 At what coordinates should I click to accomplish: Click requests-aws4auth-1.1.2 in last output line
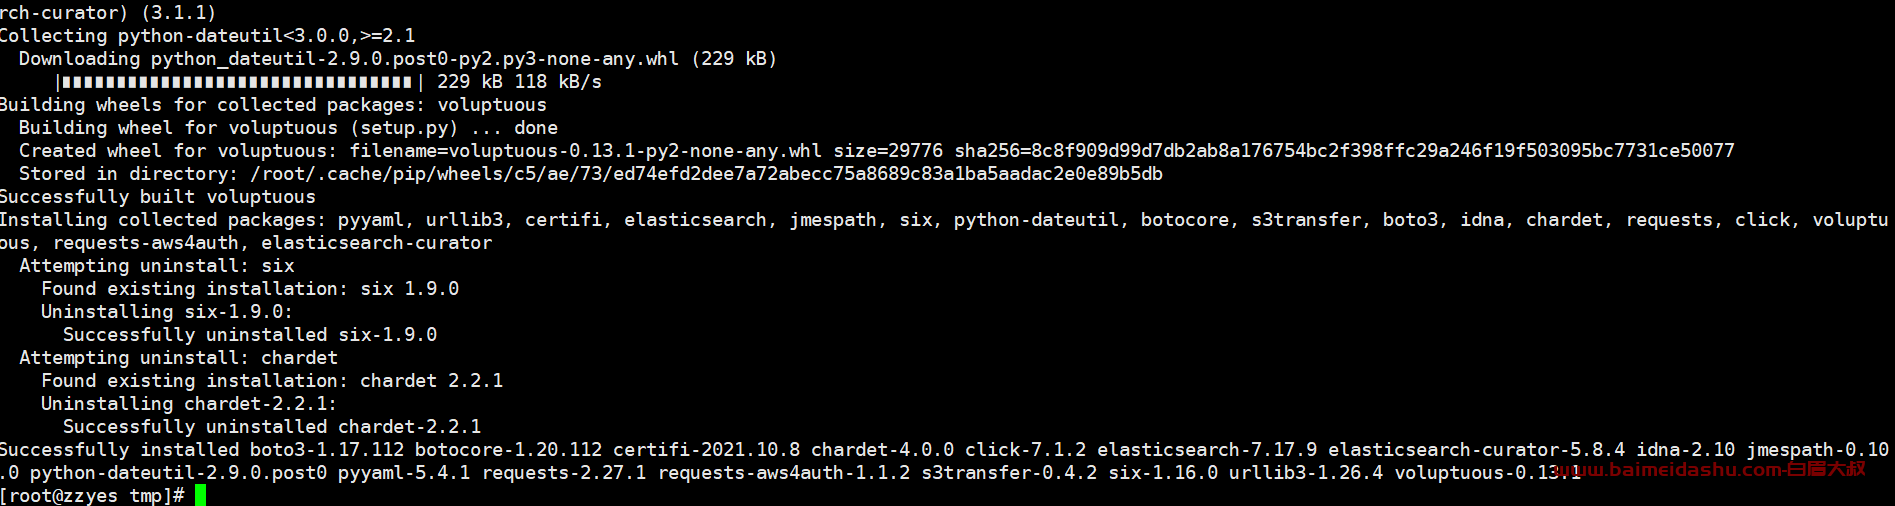784,473
